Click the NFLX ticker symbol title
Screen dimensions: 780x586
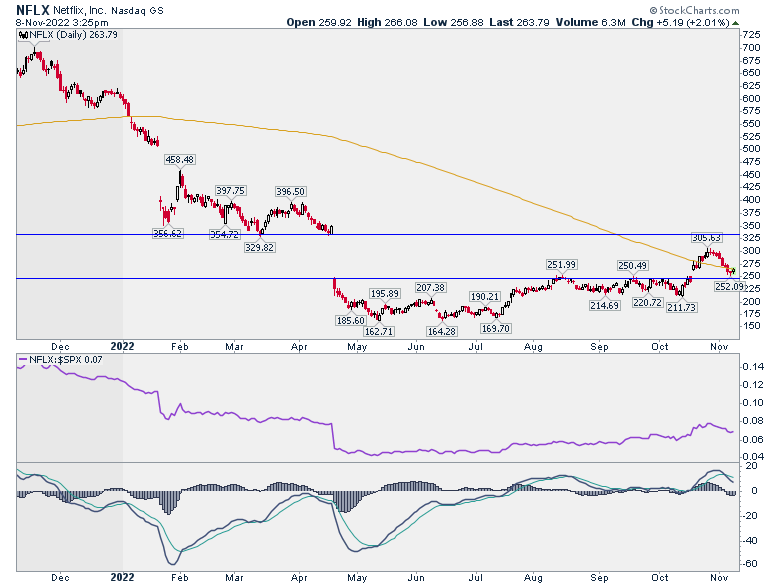33,10
